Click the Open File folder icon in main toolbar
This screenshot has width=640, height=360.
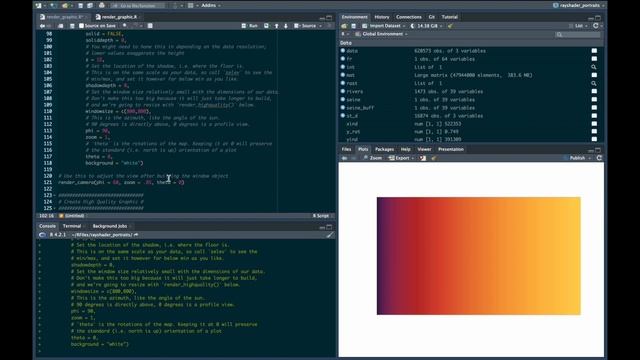[x=64, y=6]
